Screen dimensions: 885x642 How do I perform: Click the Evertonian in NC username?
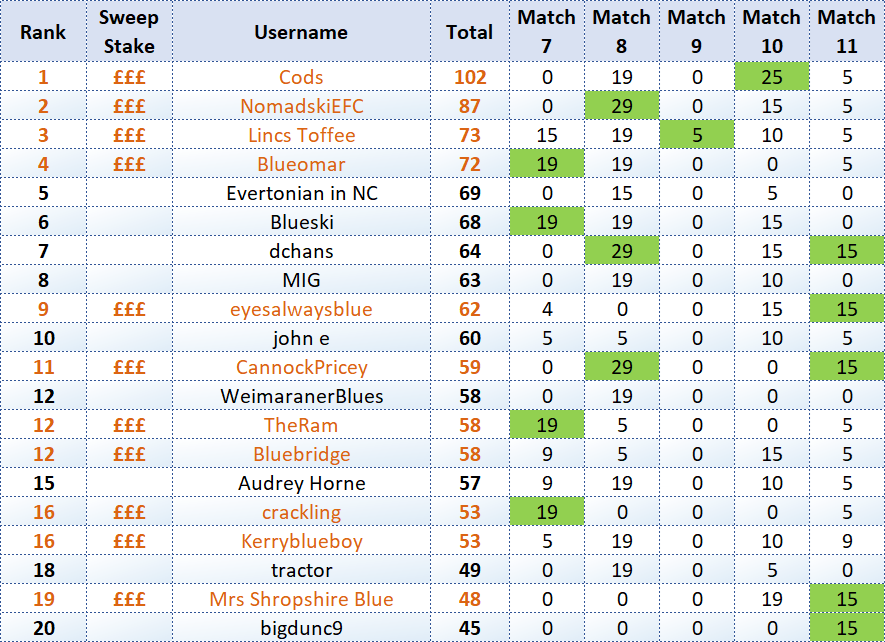(x=301, y=193)
